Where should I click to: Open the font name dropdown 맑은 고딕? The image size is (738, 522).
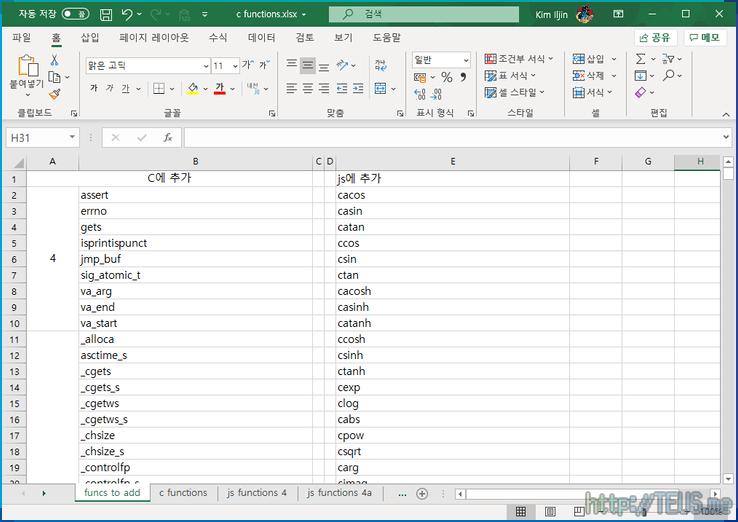pos(206,66)
